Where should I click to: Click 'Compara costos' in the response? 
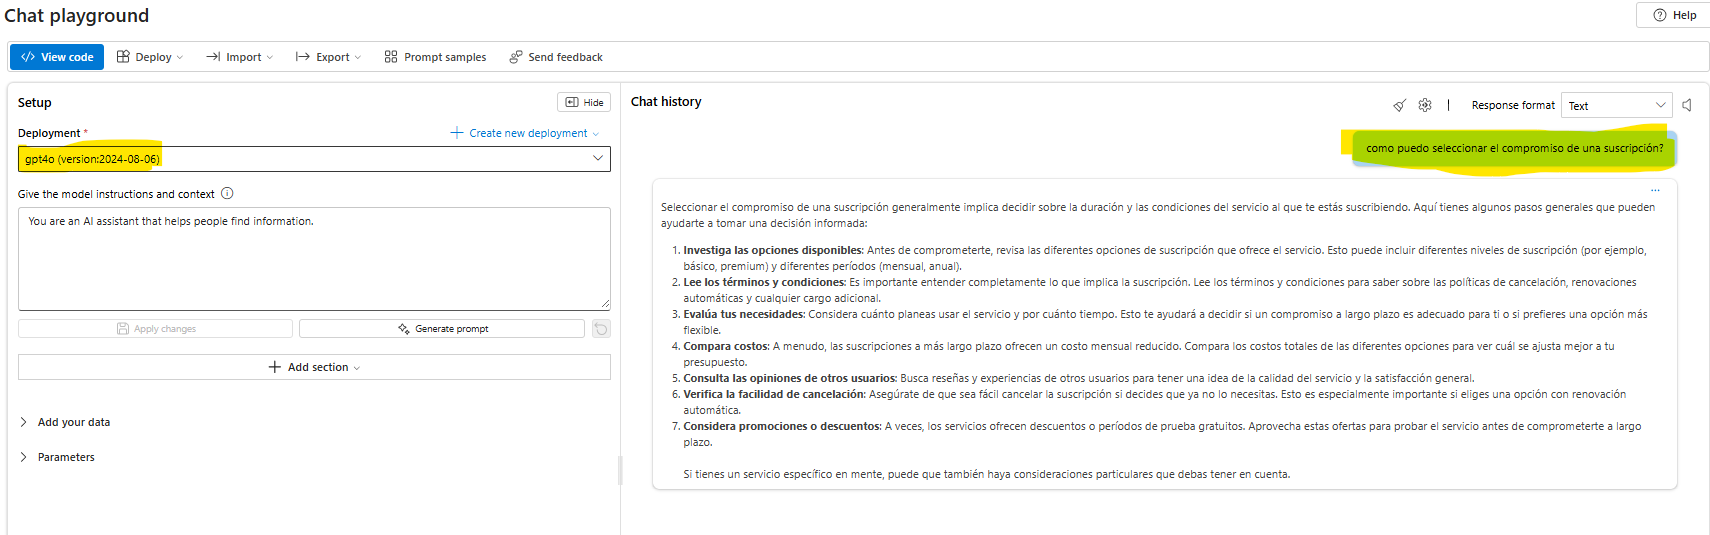click(x=726, y=346)
